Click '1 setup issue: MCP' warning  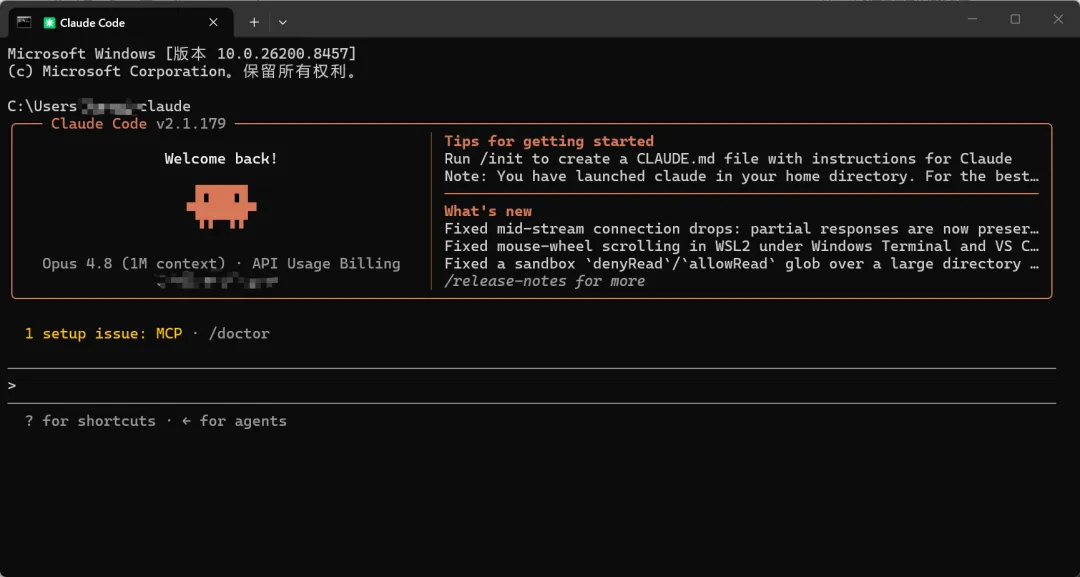pyautogui.click(x=103, y=334)
